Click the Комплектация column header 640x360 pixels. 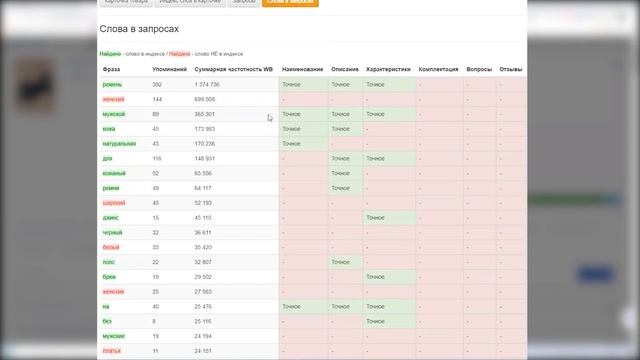(x=438, y=69)
